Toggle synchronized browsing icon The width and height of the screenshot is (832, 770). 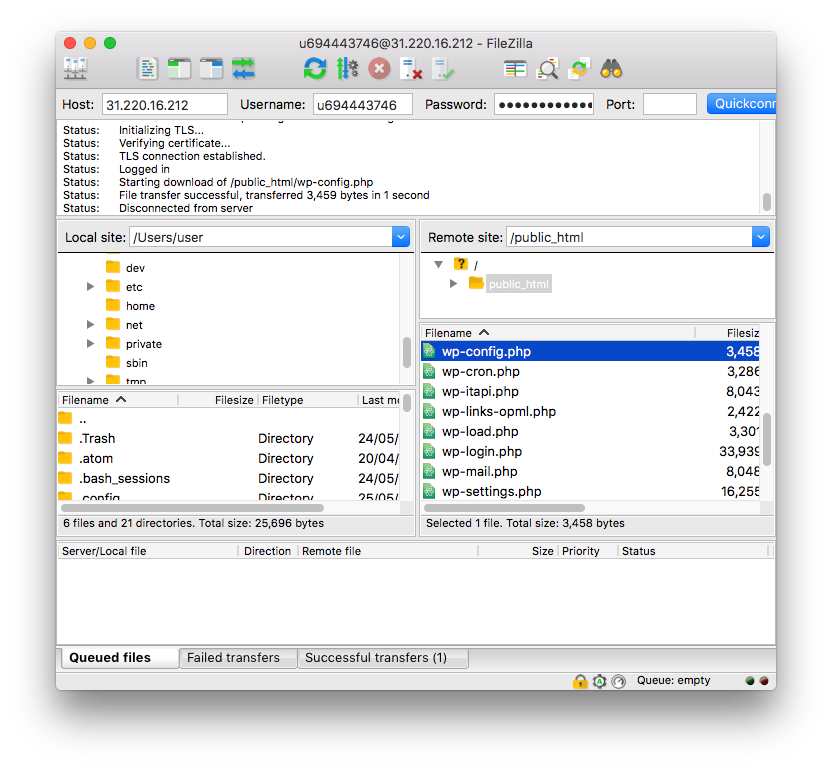pos(579,68)
